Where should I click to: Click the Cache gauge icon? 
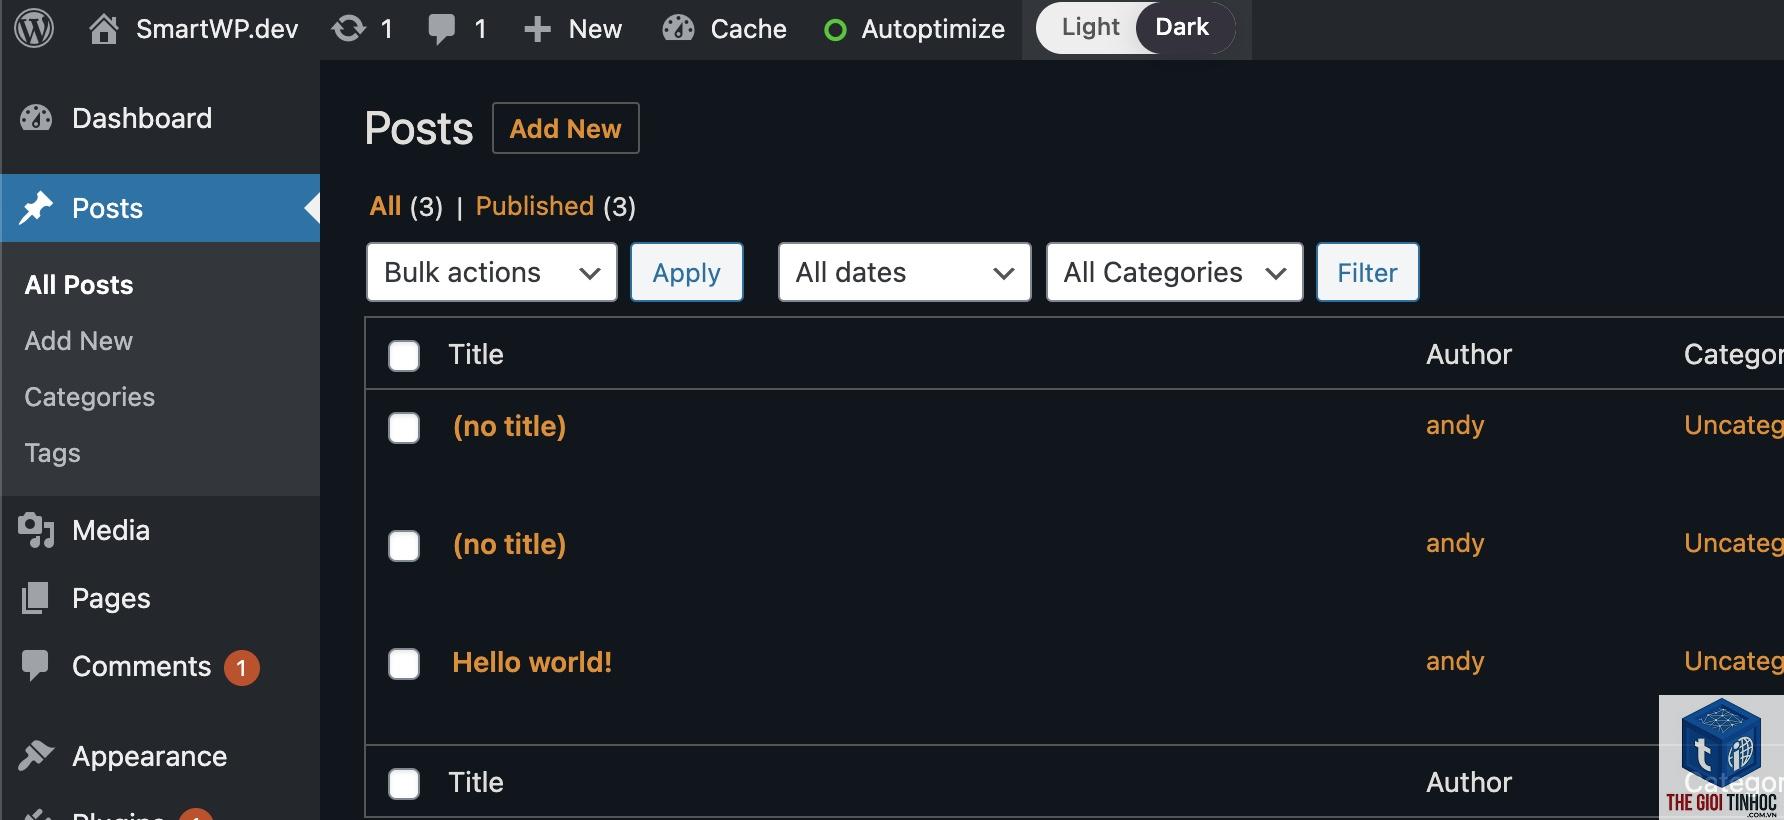point(678,29)
